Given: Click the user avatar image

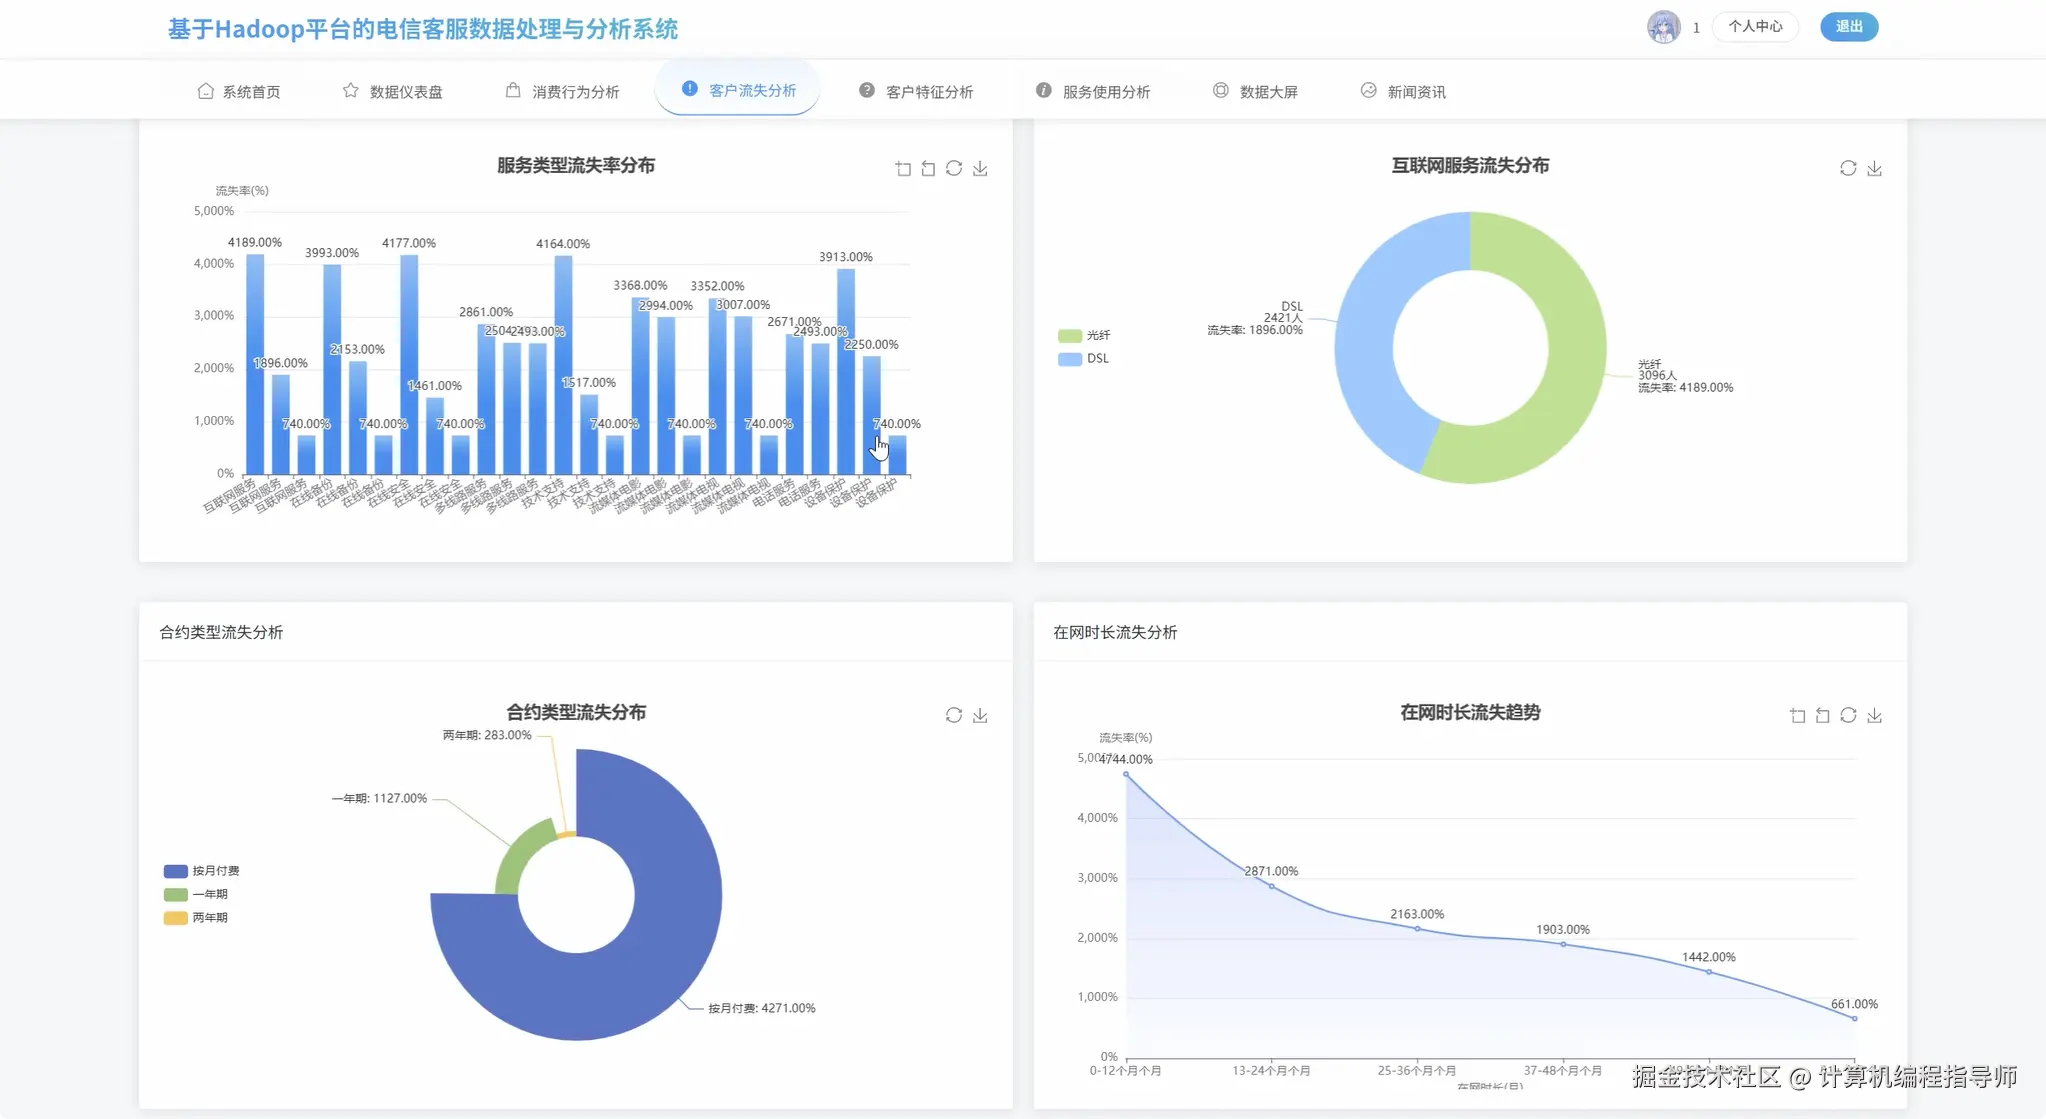Looking at the screenshot, I should tap(1663, 27).
